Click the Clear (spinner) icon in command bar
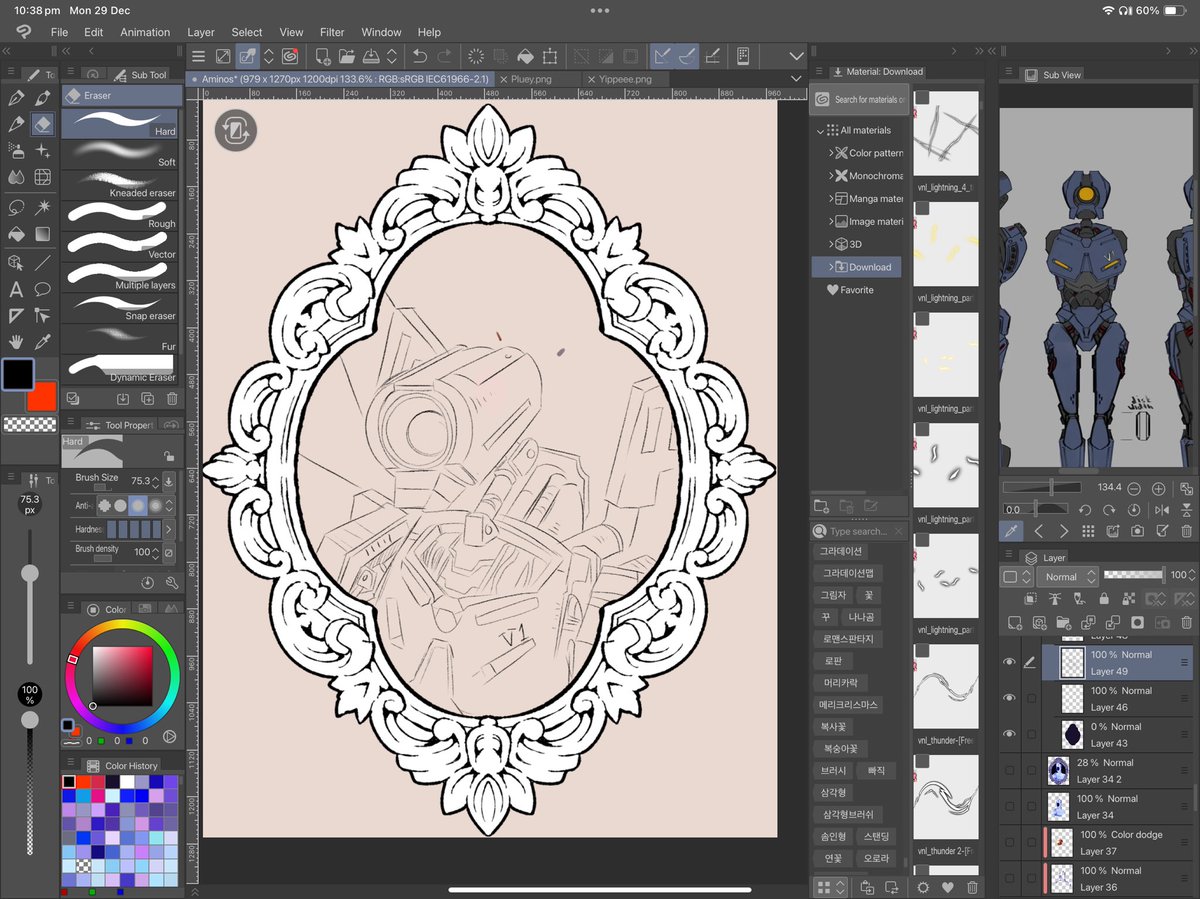 (x=476, y=57)
